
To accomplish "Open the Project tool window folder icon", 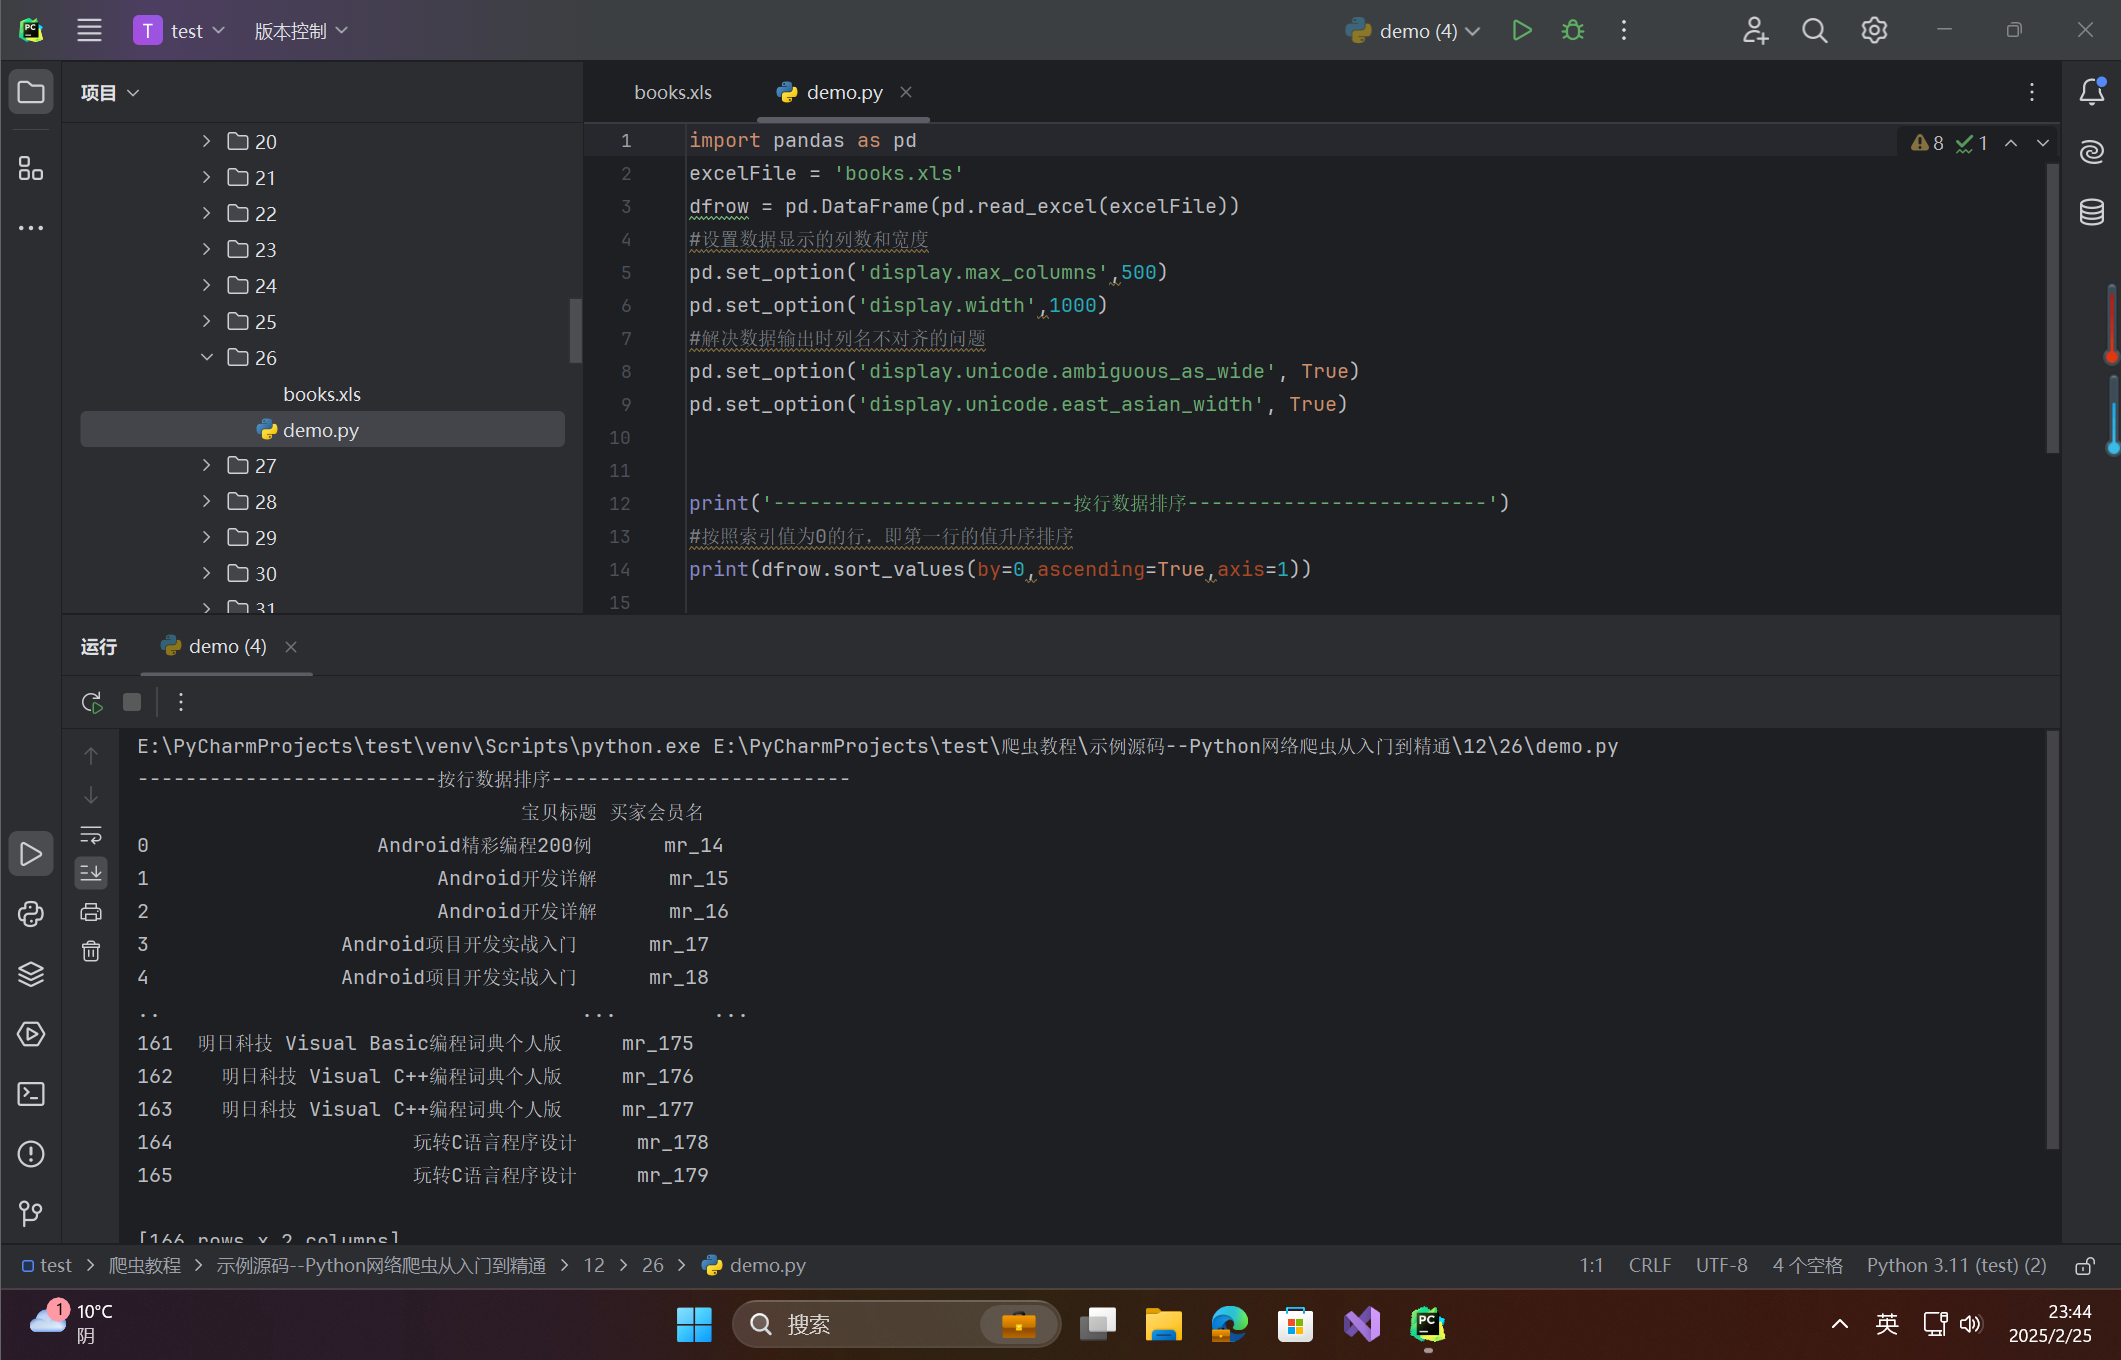I will point(31,92).
